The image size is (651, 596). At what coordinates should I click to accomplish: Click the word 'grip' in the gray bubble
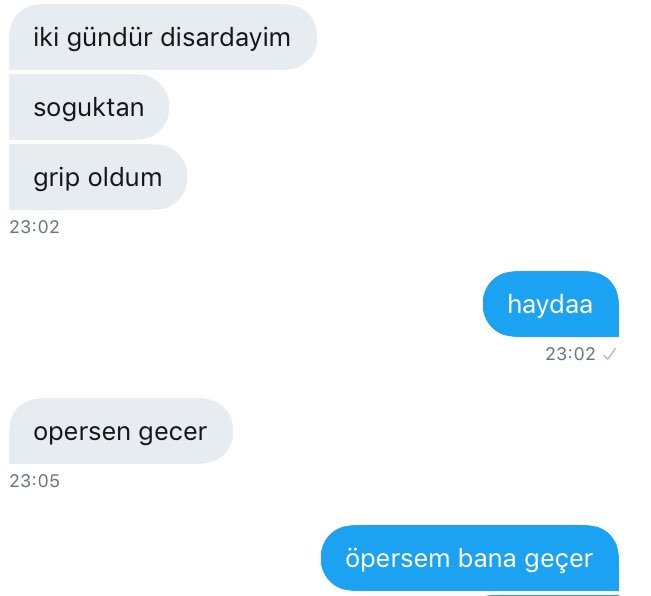(x=56, y=179)
